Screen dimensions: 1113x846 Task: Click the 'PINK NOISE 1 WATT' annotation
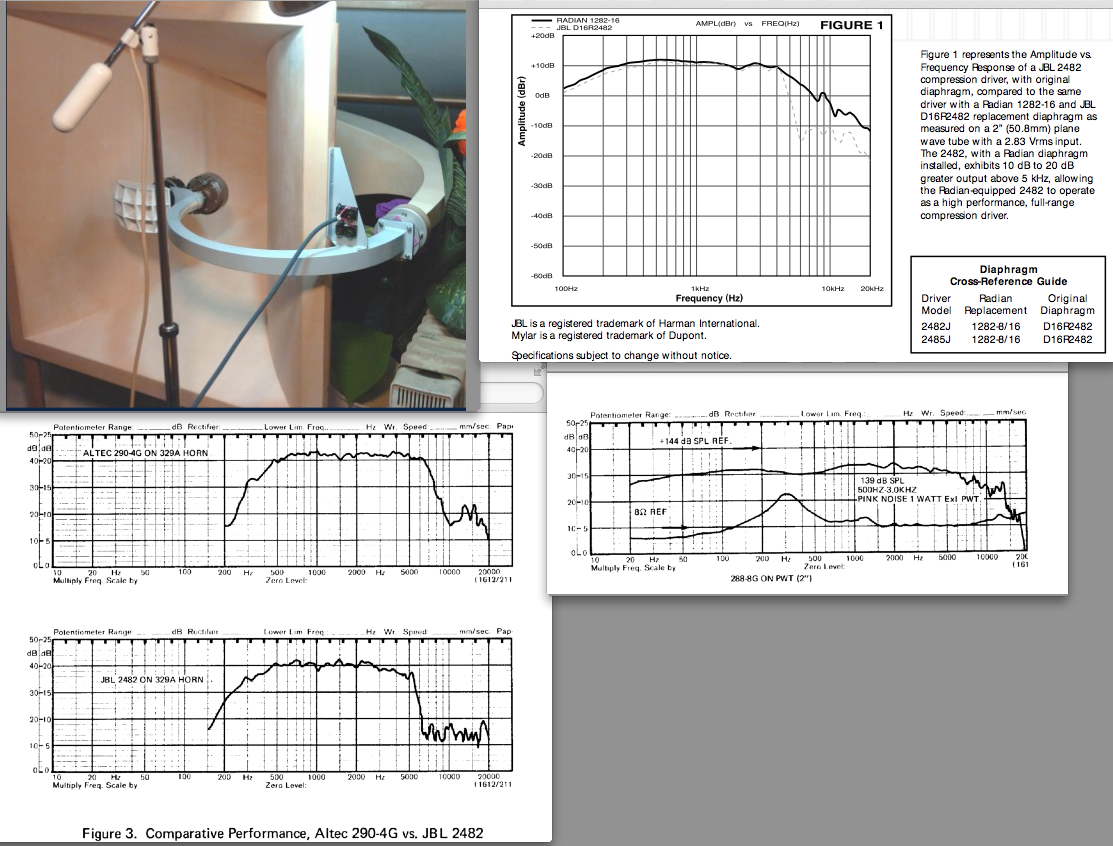pos(919,499)
